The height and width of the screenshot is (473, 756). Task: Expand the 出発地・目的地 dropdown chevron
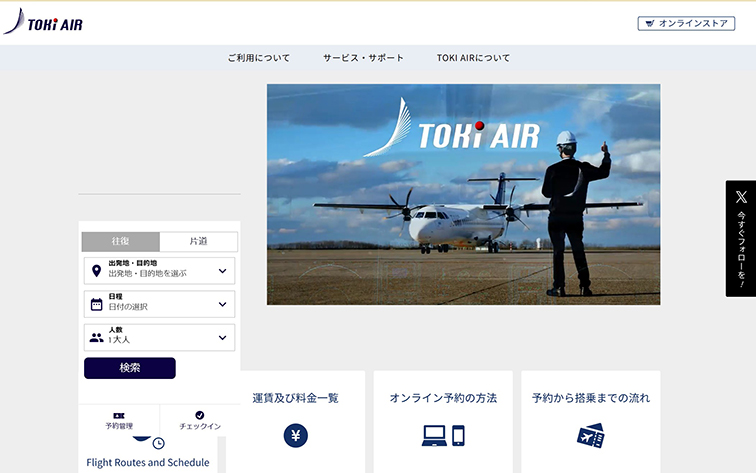(x=222, y=271)
